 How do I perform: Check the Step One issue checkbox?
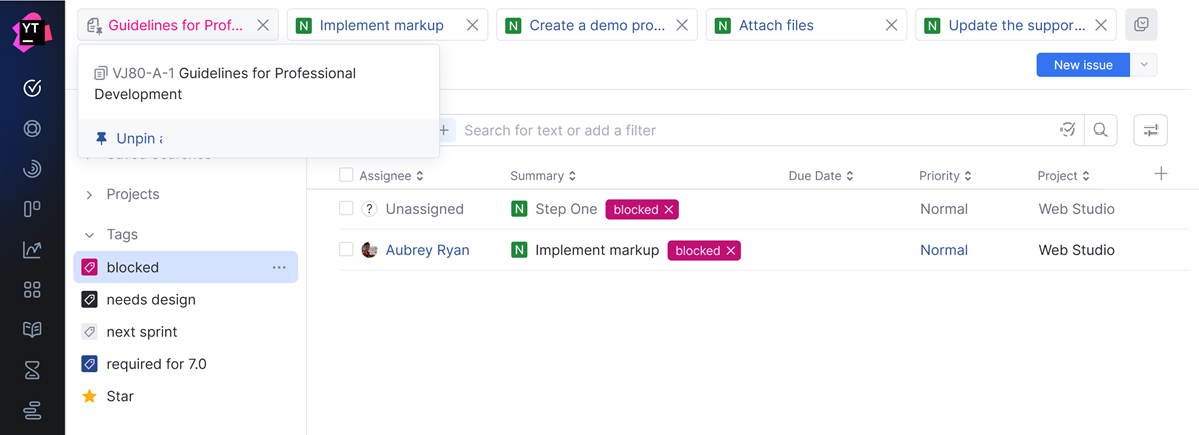[346, 209]
